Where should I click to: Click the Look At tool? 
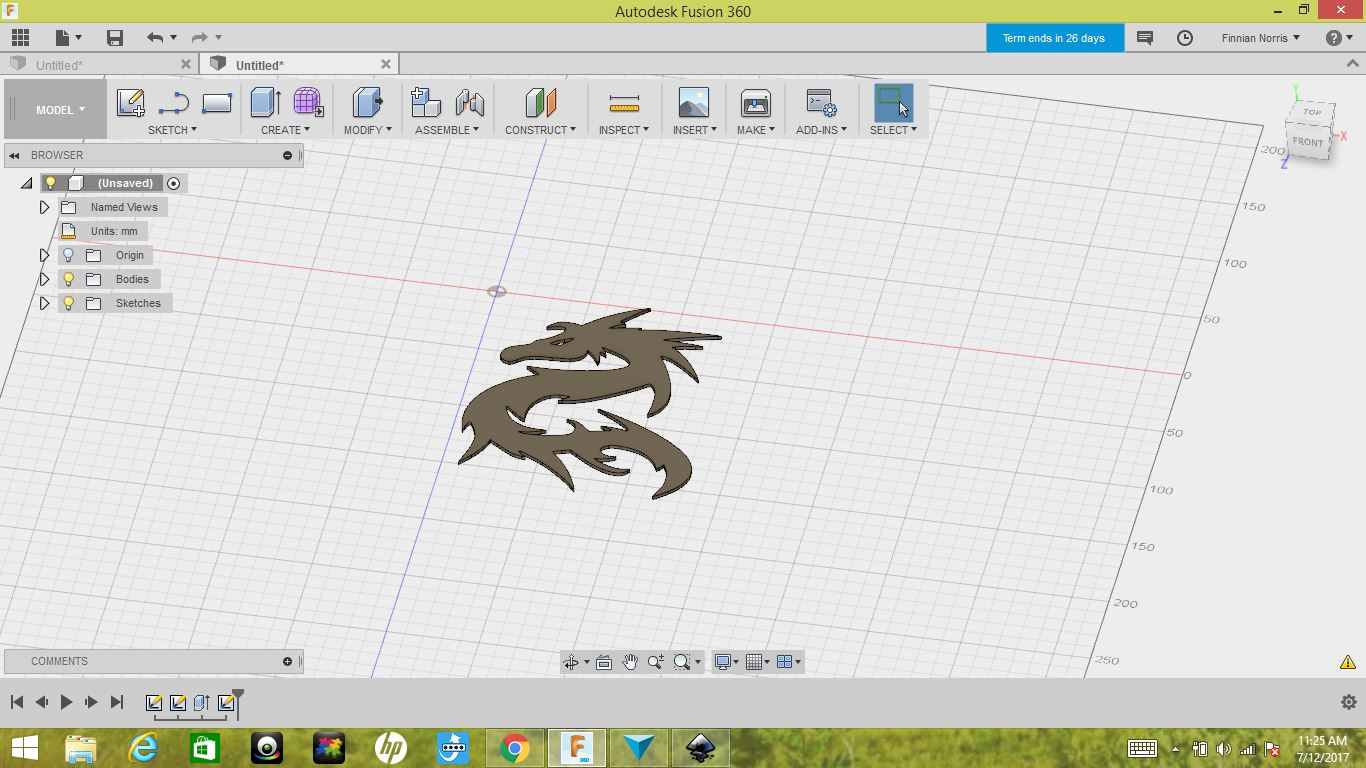(604, 662)
